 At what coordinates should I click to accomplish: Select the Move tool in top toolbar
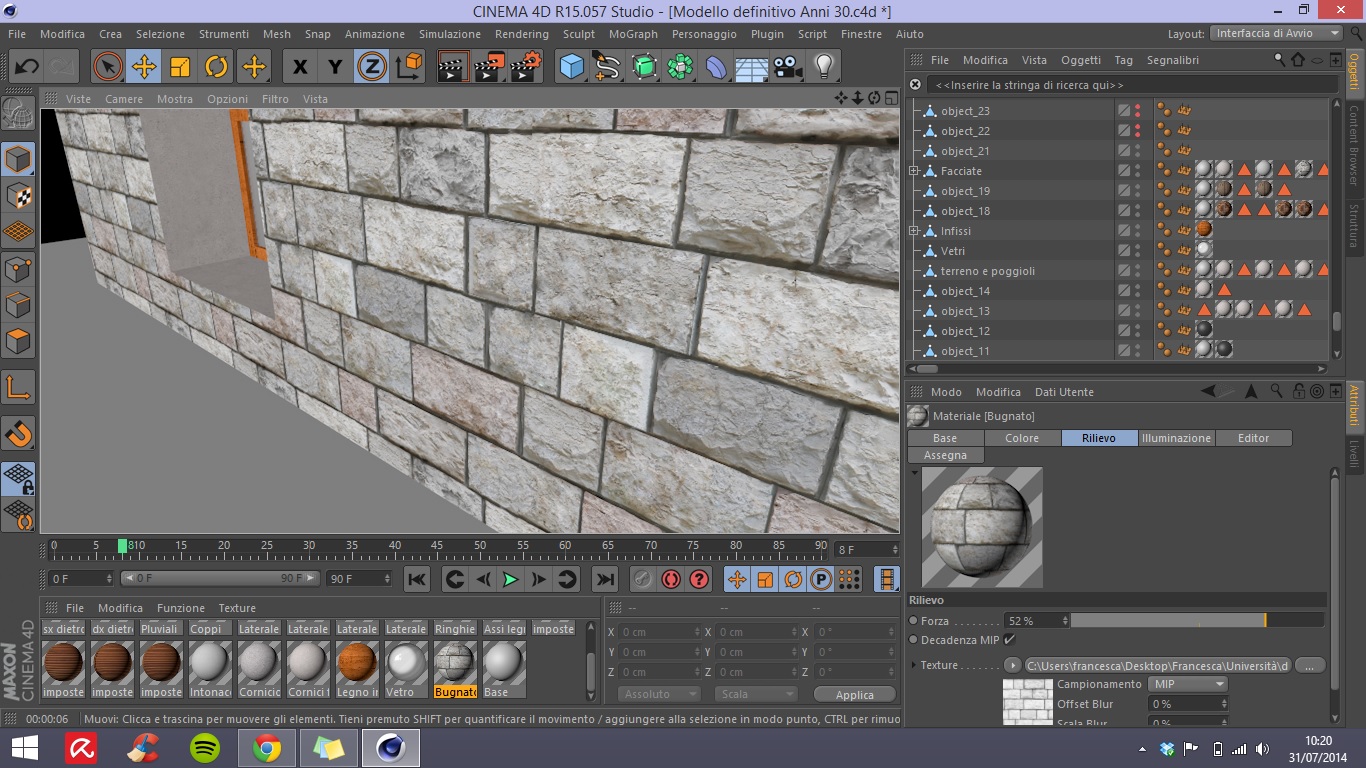pos(144,67)
